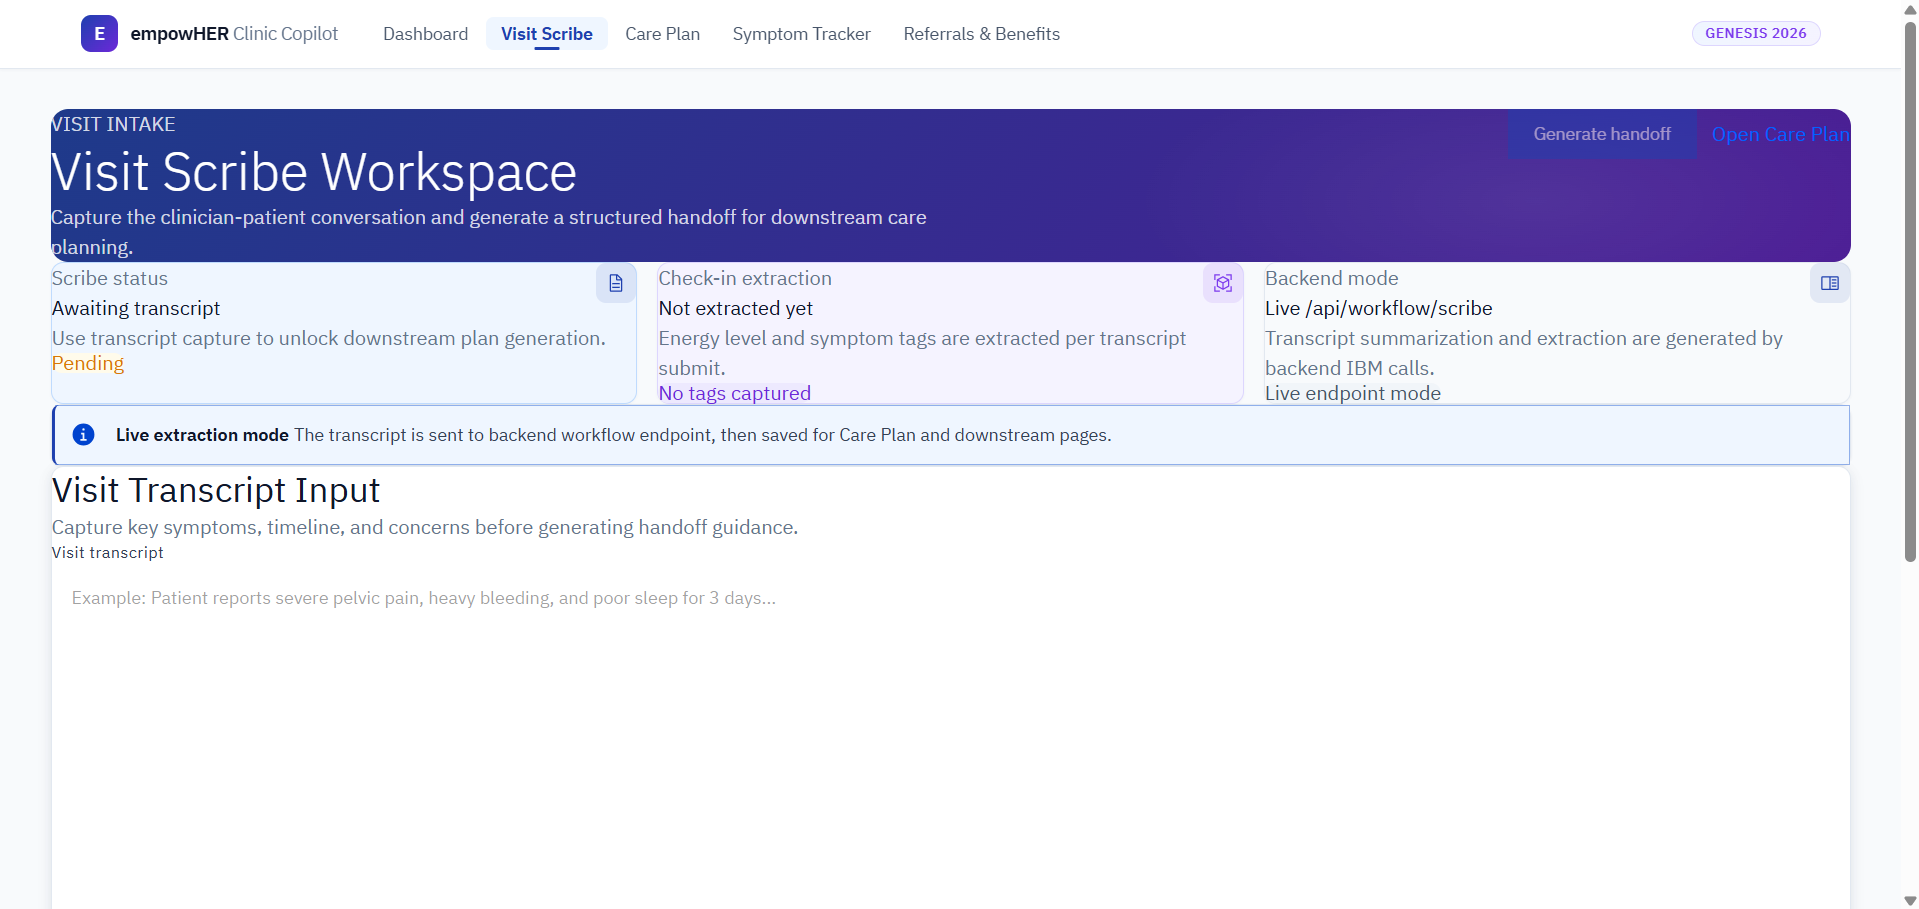
Task: Click the Scribe status card heading
Action: (x=110, y=279)
